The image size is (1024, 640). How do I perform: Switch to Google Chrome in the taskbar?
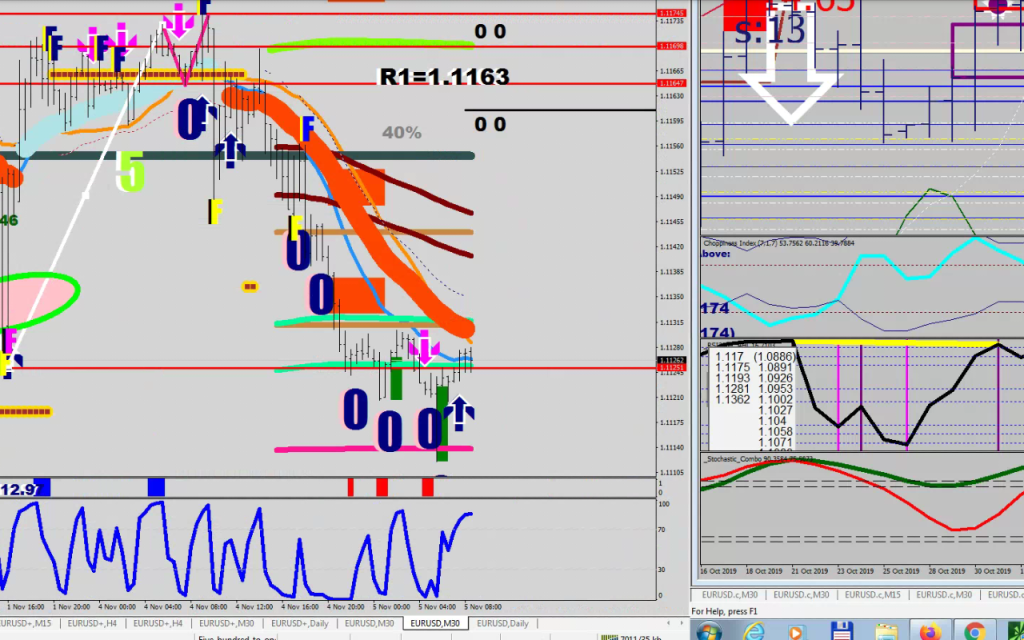point(974,630)
